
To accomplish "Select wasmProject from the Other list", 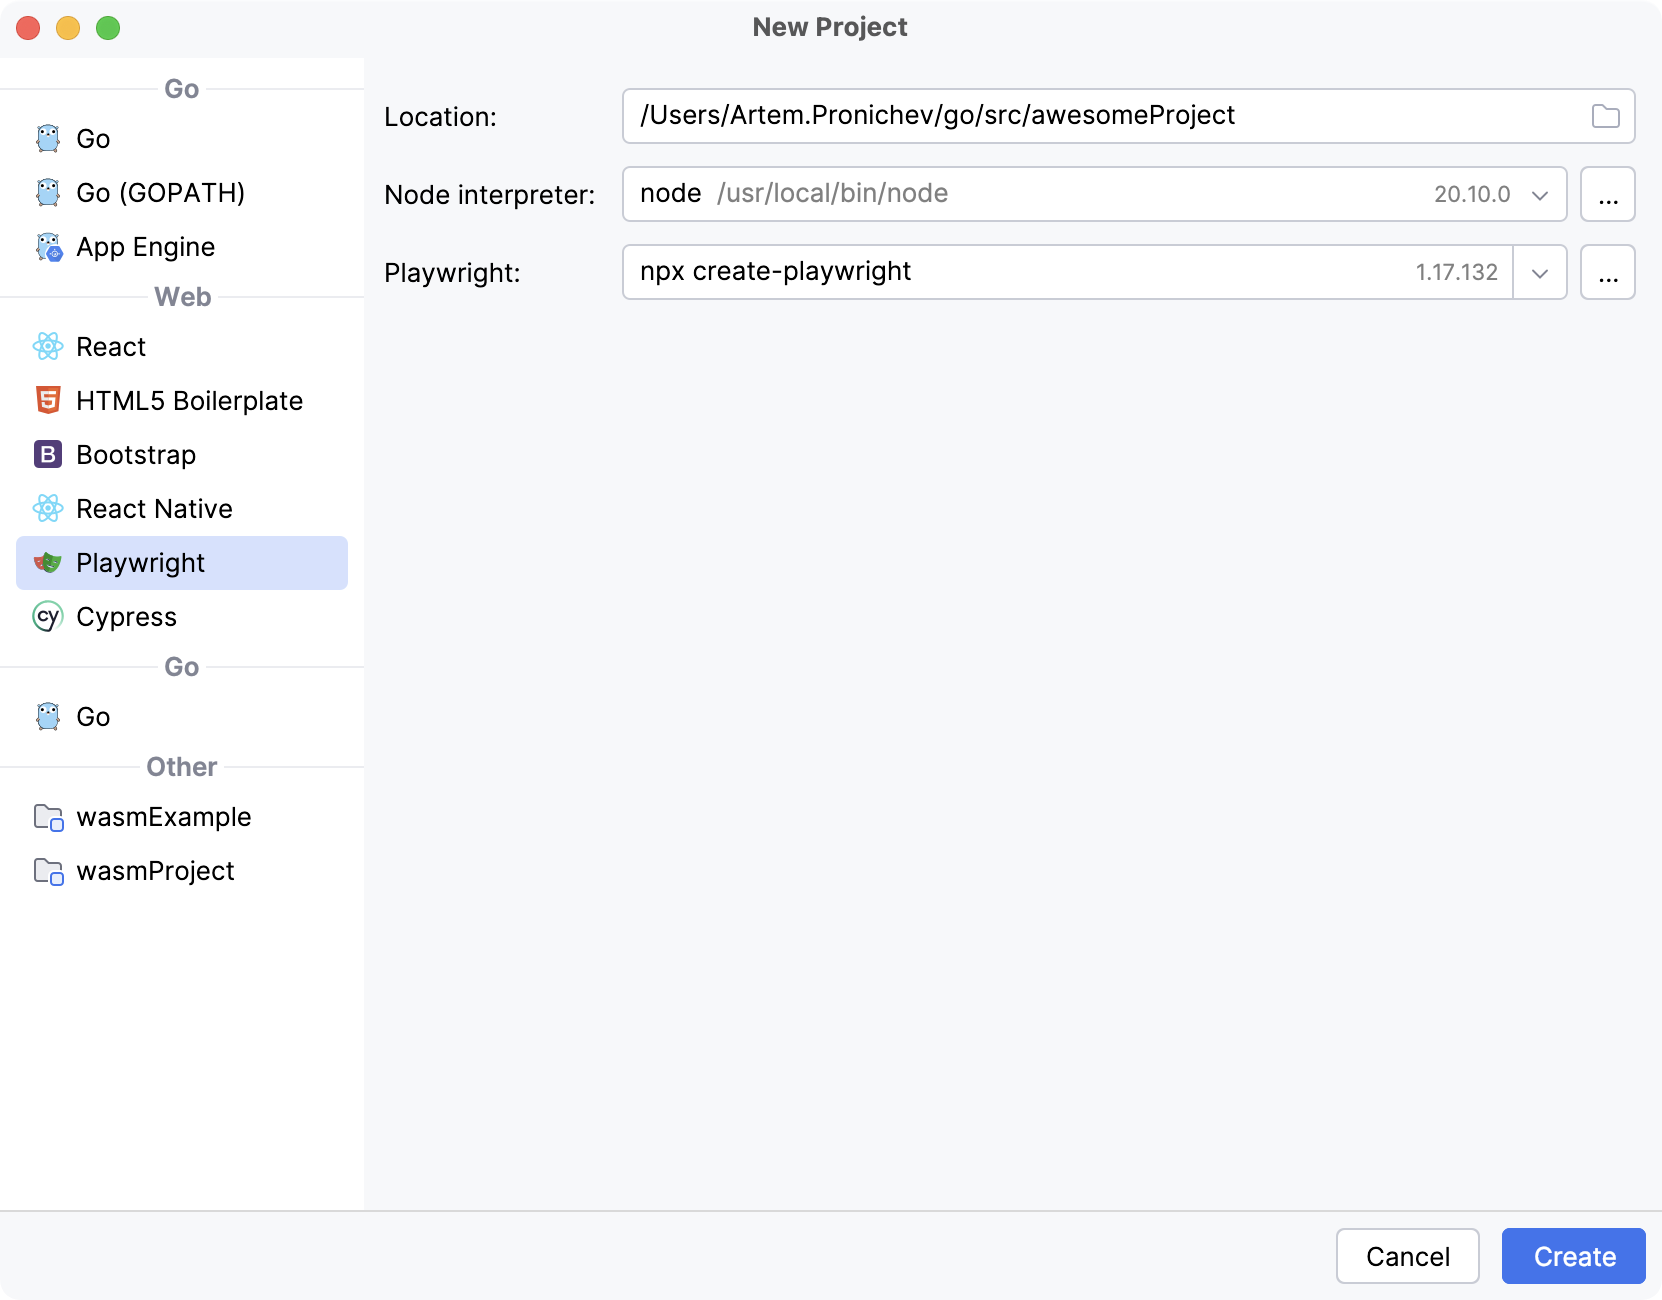I will [x=155, y=871].
